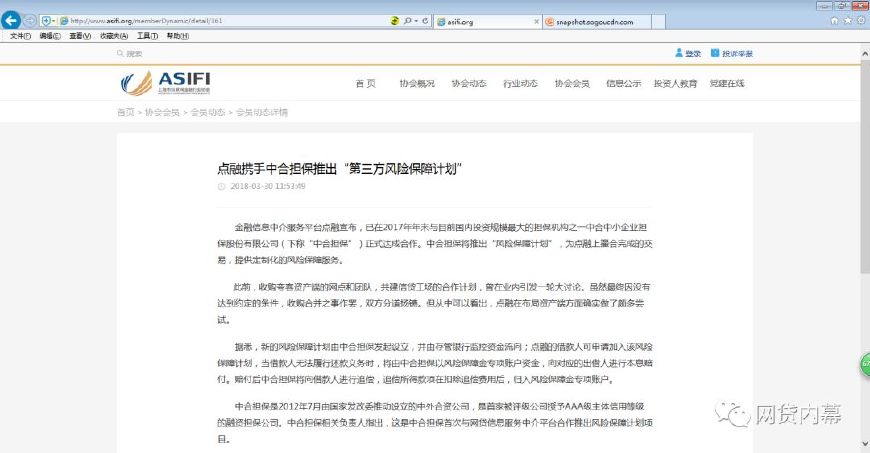Click the scrollbar up arrow

pos(864,53)
